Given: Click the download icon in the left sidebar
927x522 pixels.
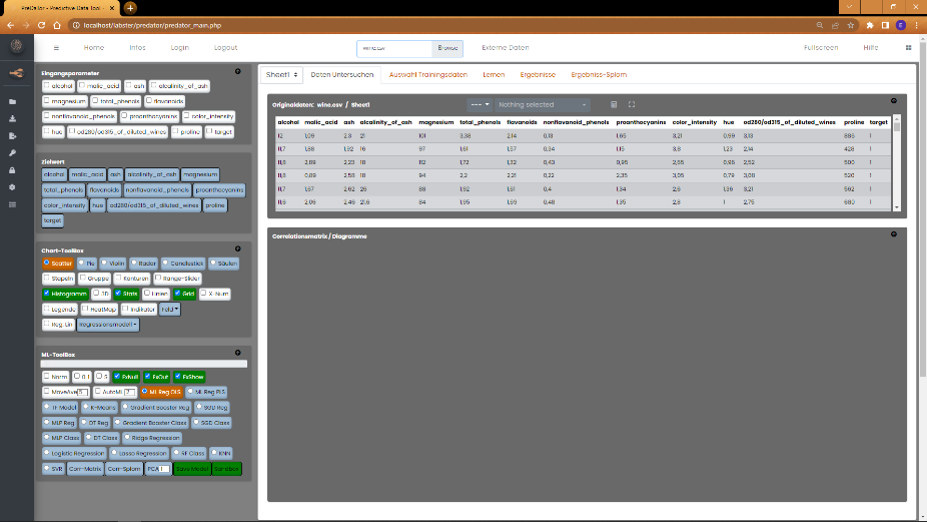Looking at the screenshot, I should [13, 119].
